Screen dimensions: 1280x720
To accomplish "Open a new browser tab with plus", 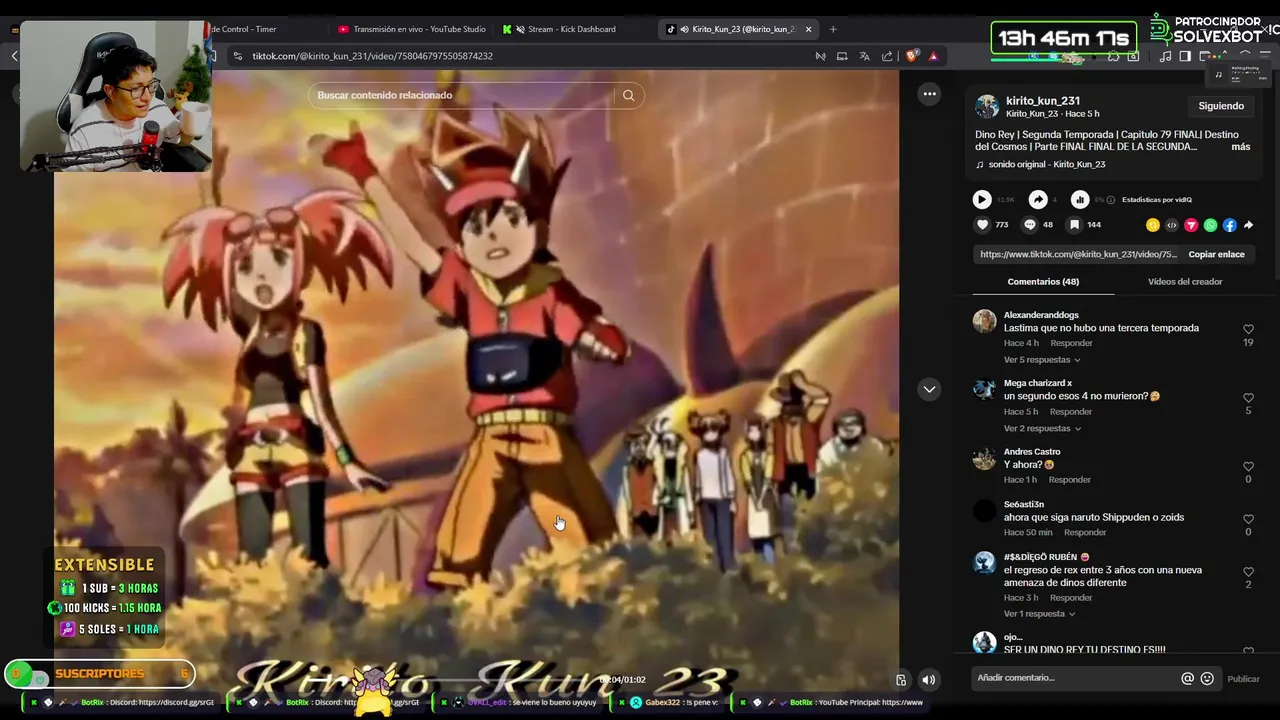I will click(833, 29).
